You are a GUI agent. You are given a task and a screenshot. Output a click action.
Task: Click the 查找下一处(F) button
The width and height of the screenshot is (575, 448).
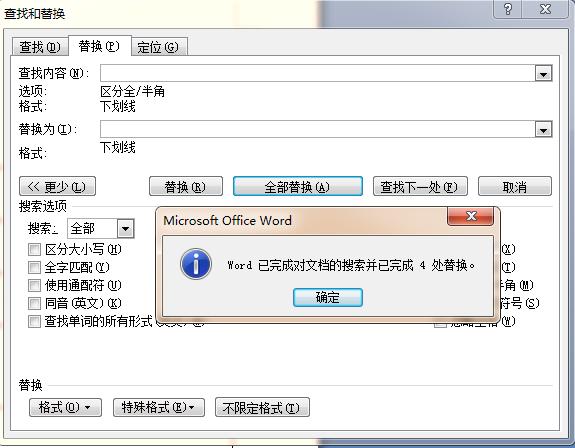click(x=420, y=187)
